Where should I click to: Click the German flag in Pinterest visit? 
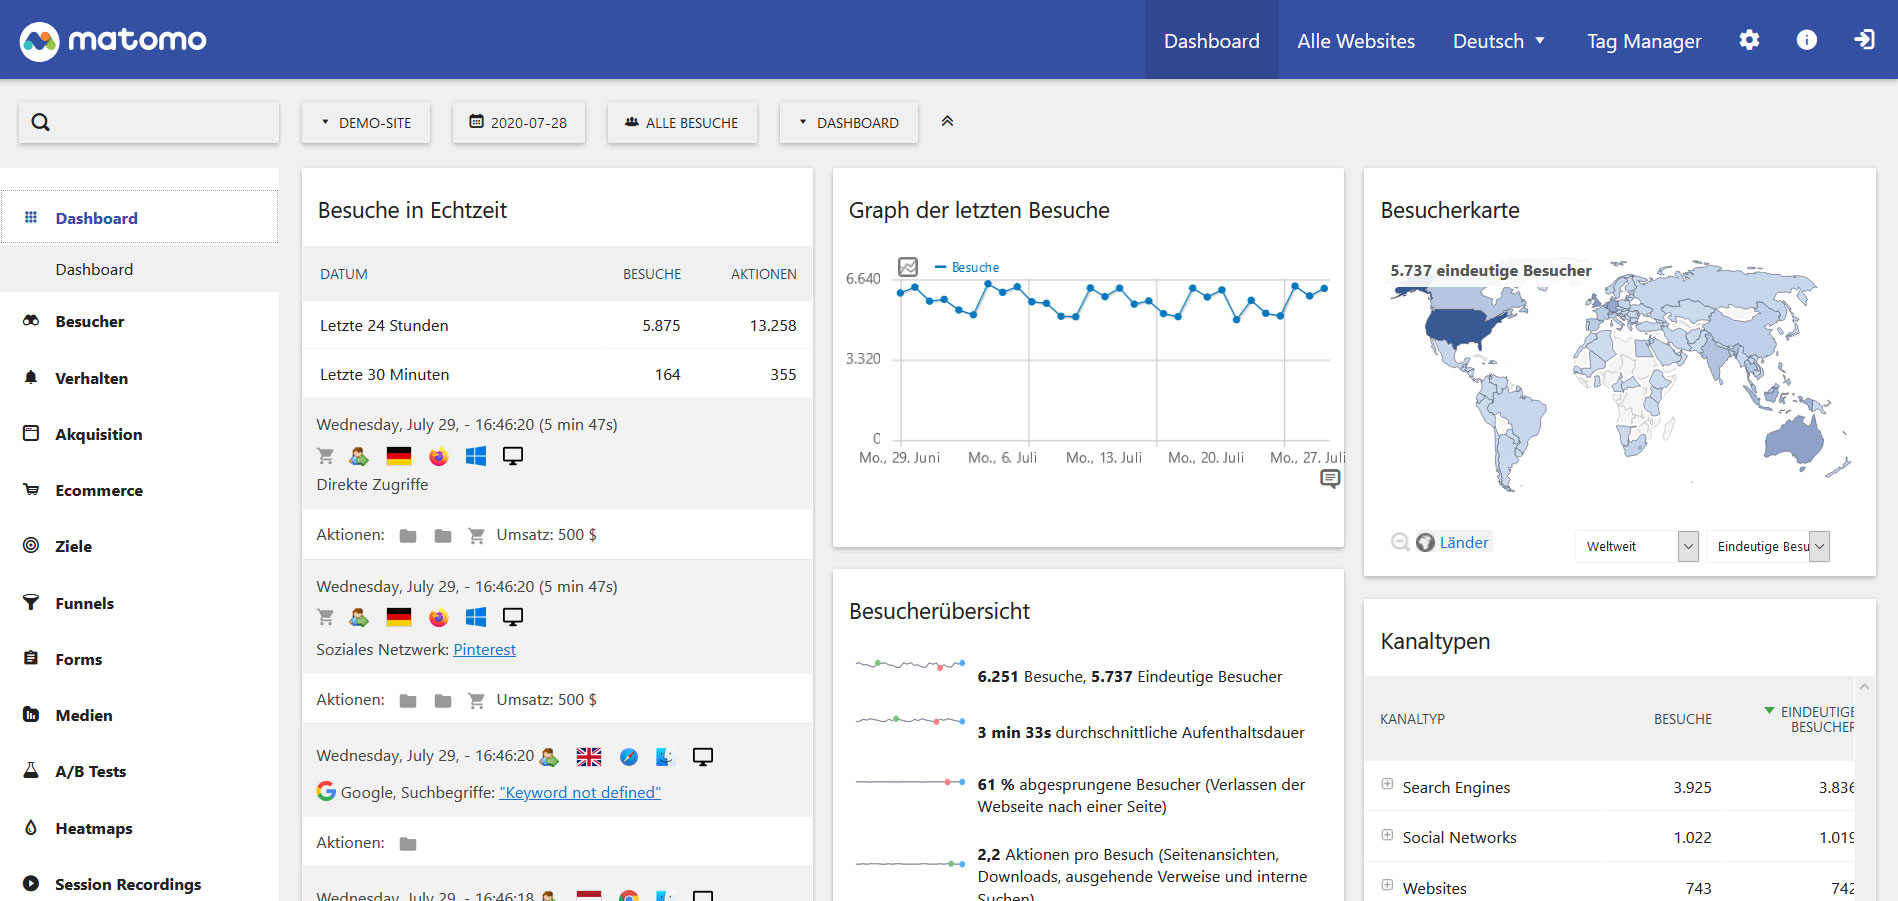pos(399,617)
